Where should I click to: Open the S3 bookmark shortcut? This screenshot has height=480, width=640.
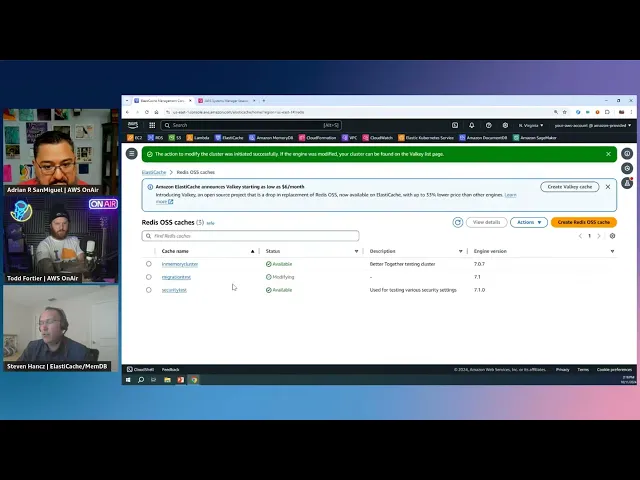[175, 138]
